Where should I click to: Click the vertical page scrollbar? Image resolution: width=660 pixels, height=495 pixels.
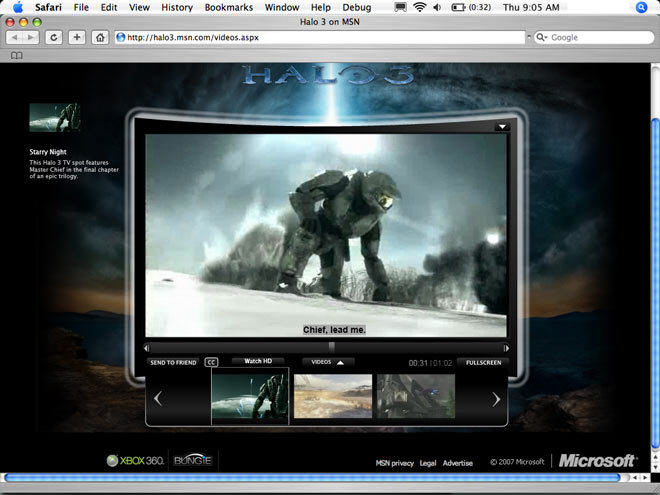click(655, 283)
